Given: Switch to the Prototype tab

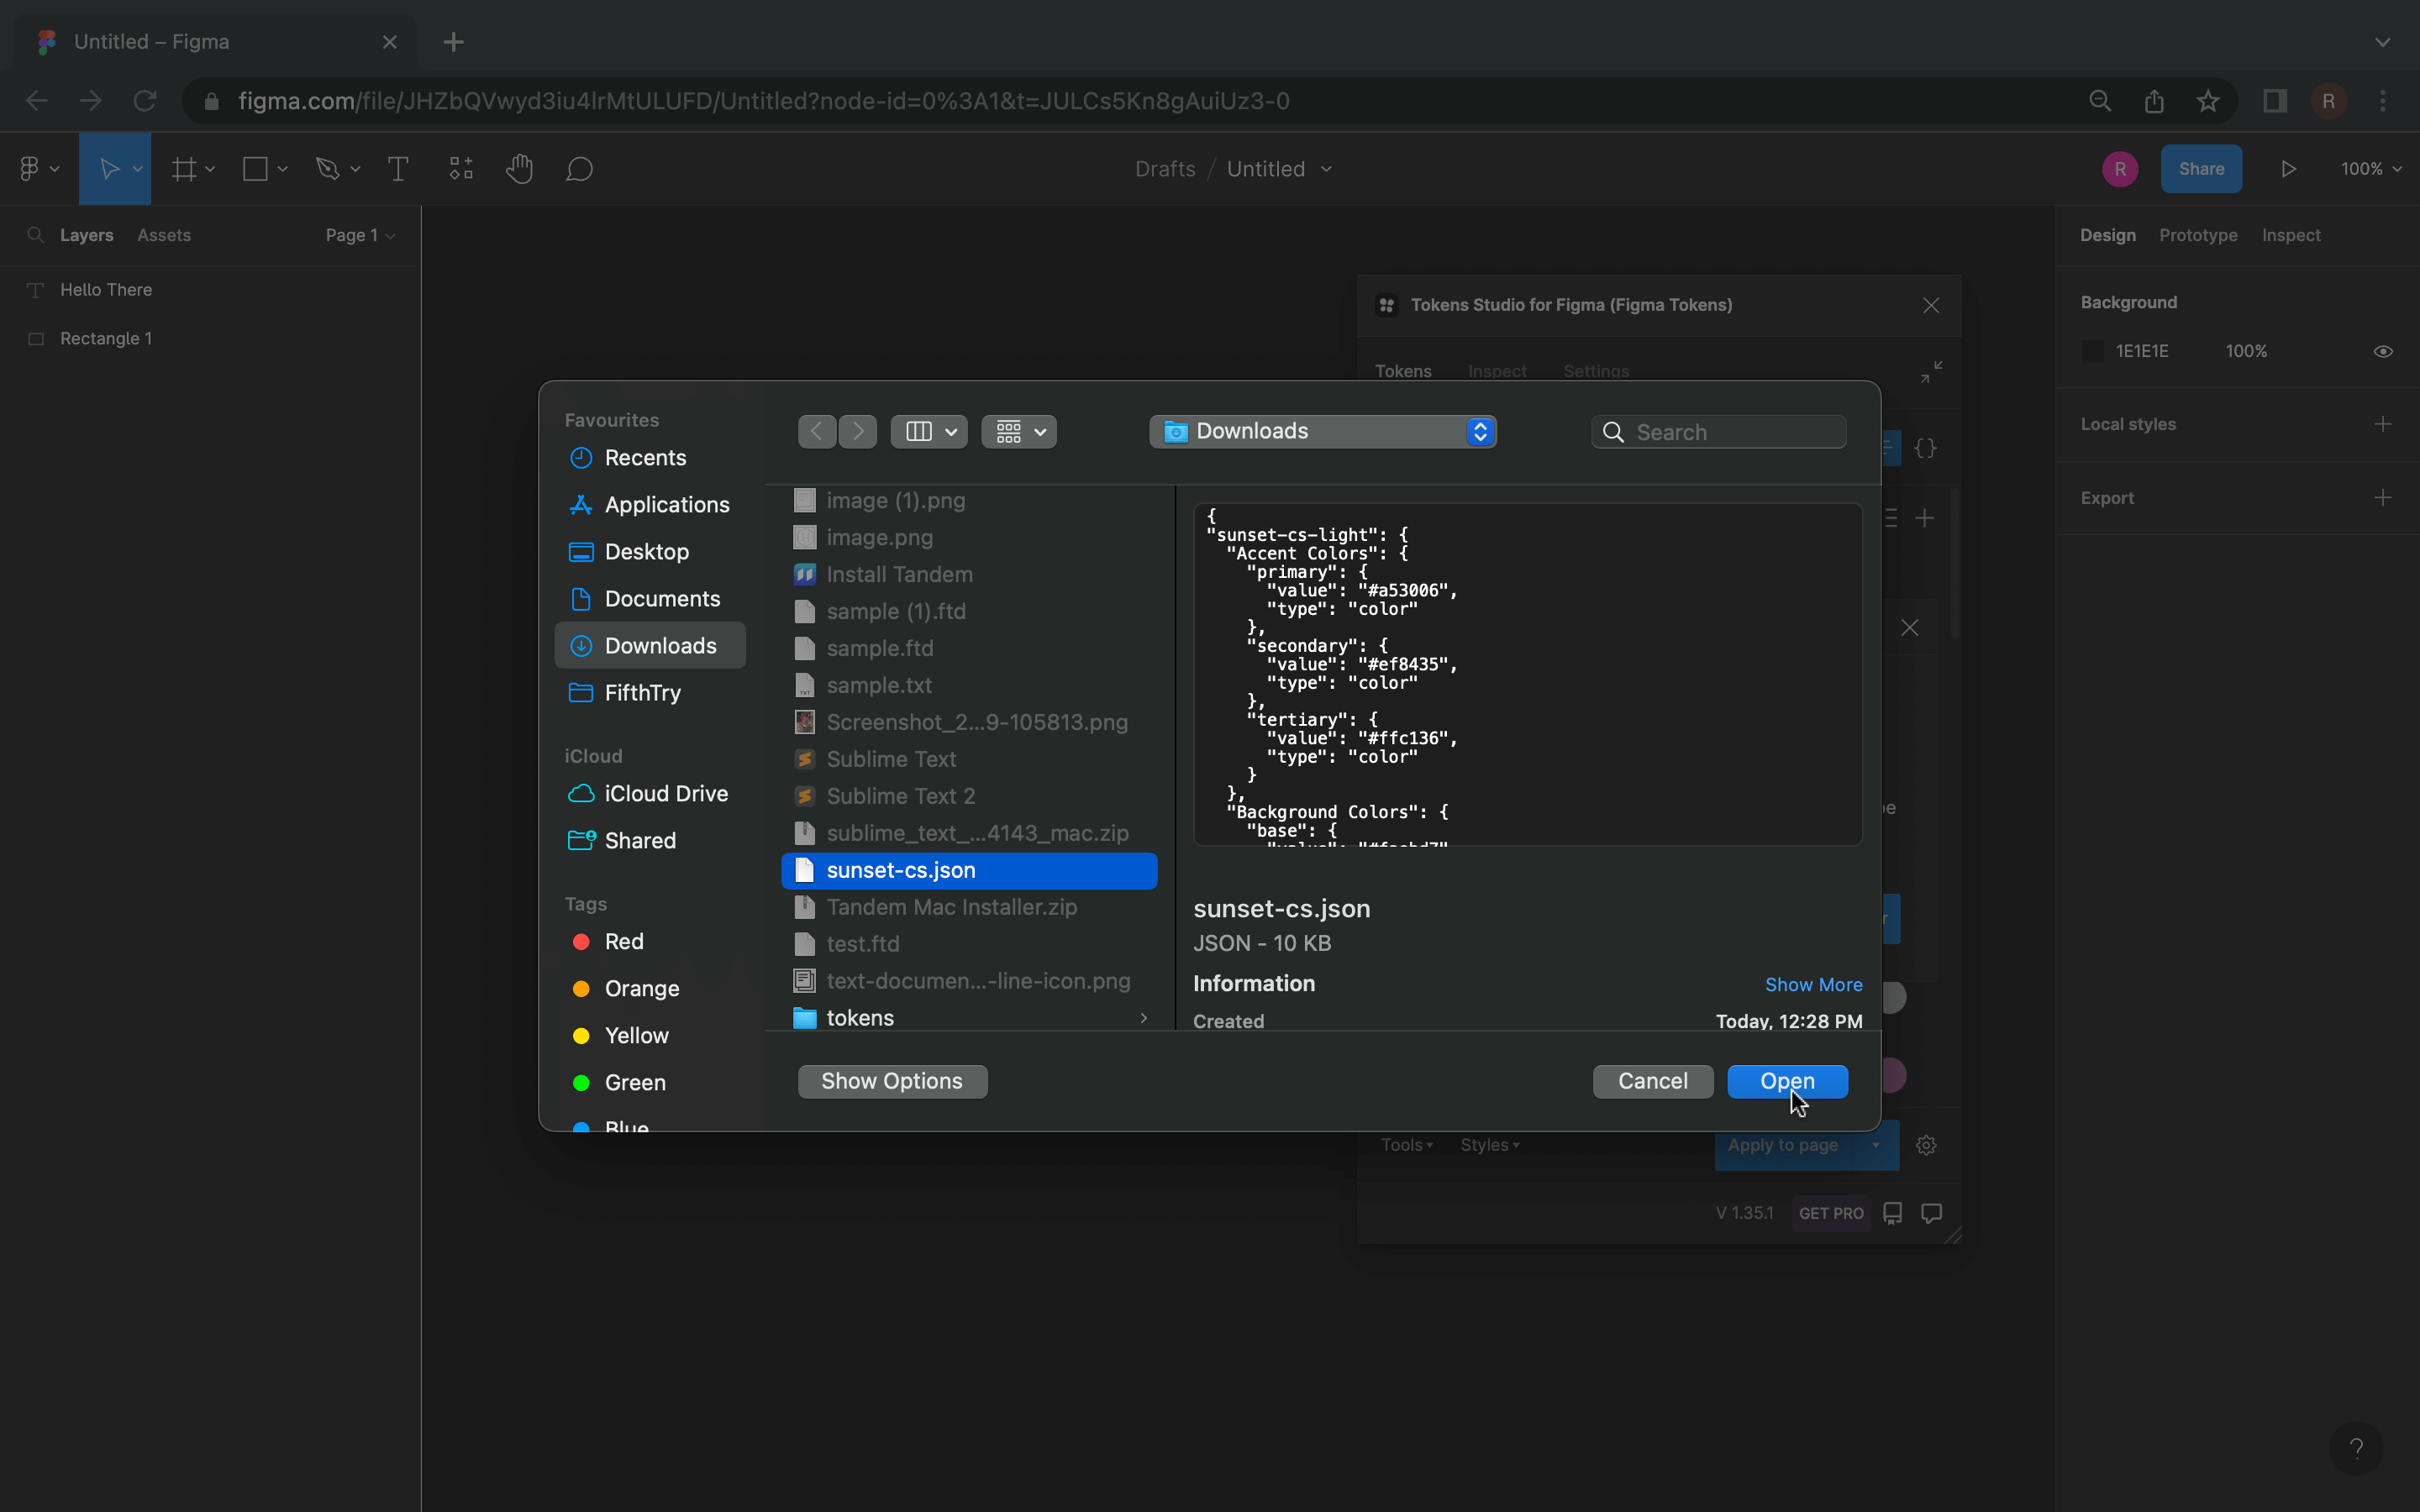Looking at the screenshot, I should [x=2198, y=235].
